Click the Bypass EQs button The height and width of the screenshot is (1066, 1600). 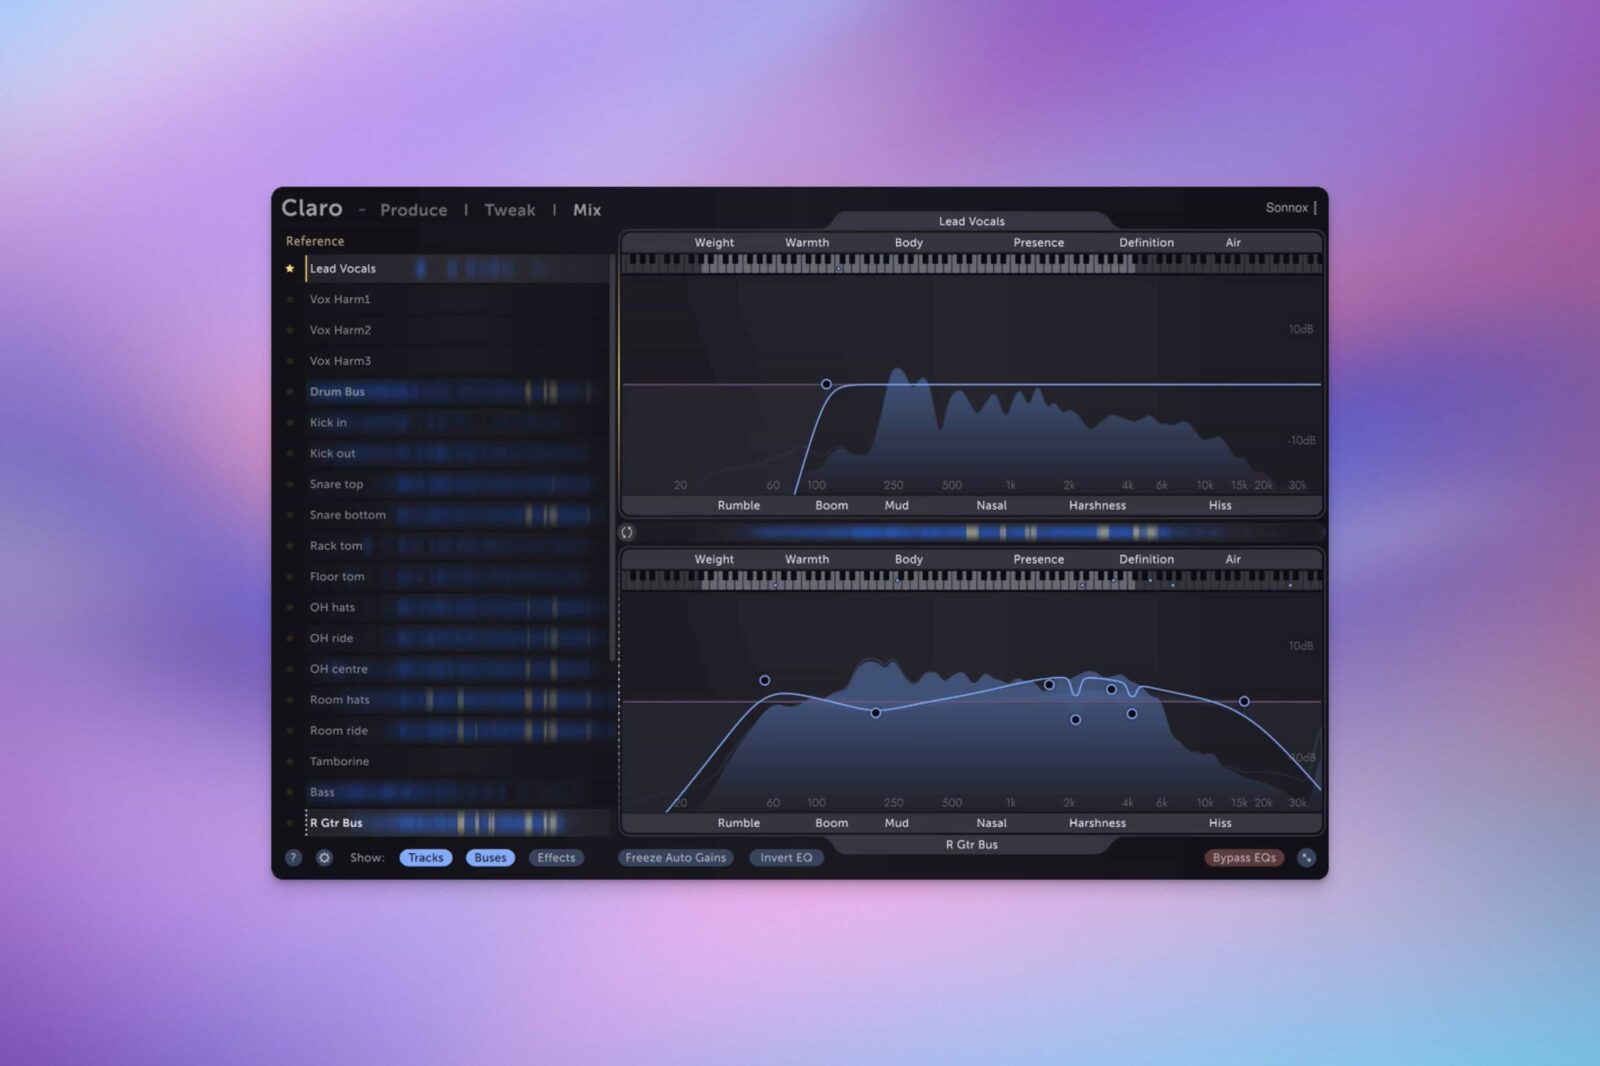point(1243,858)
